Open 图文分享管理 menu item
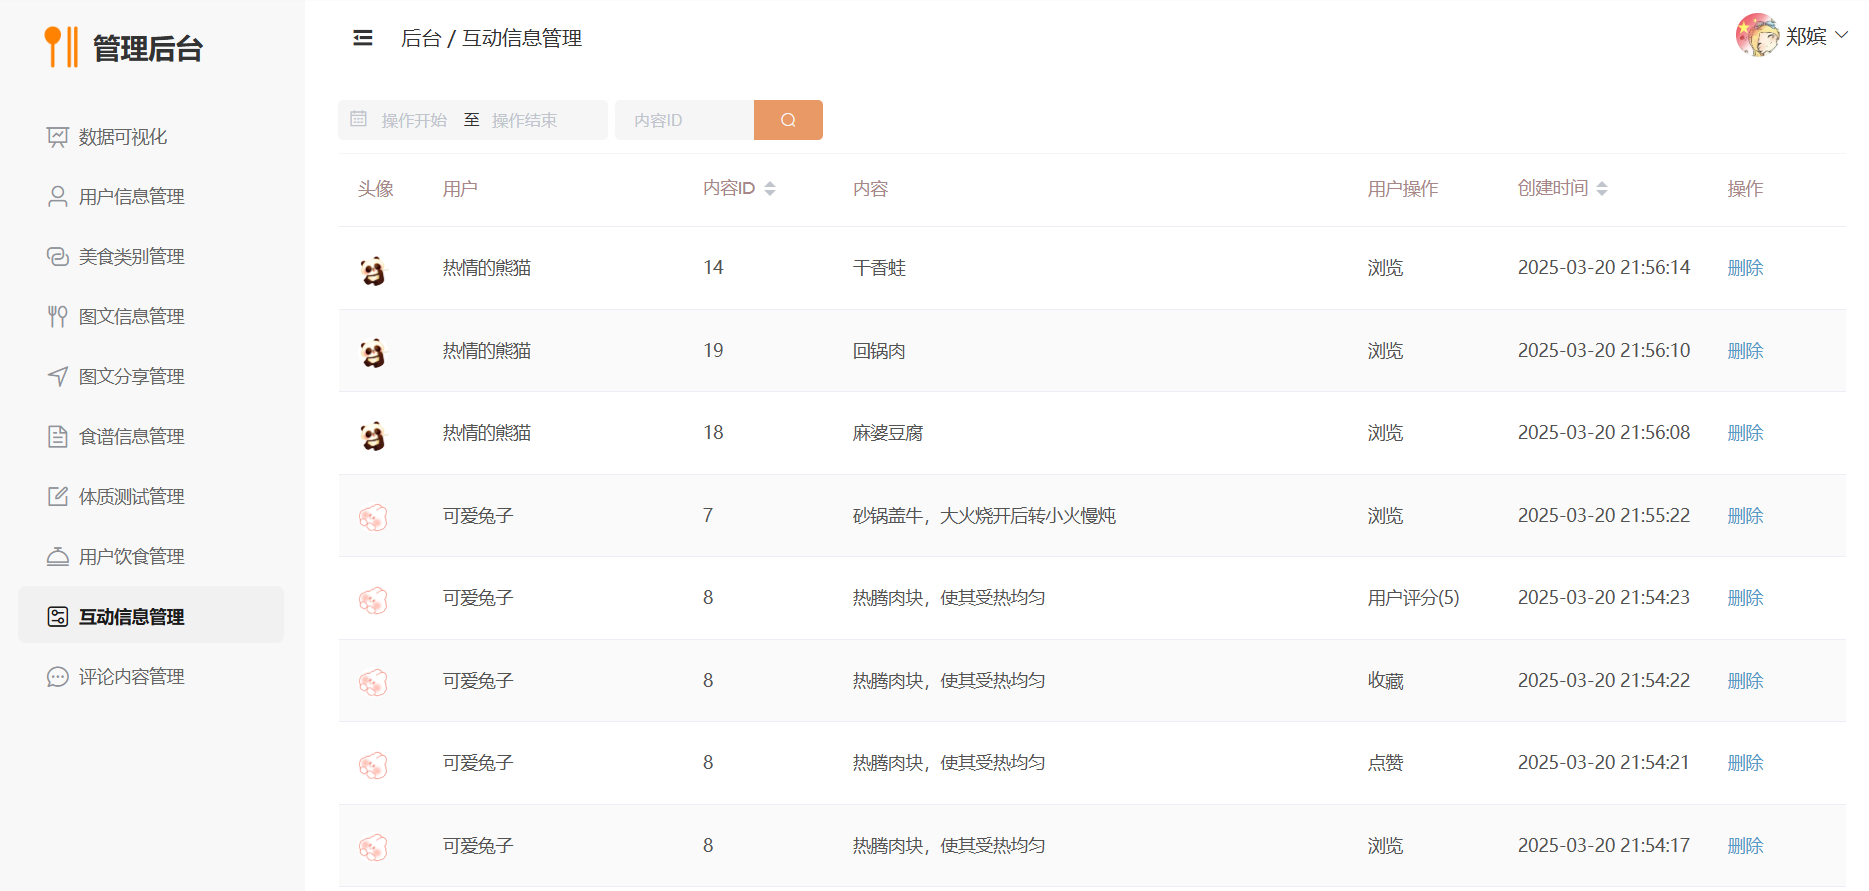 151,377
